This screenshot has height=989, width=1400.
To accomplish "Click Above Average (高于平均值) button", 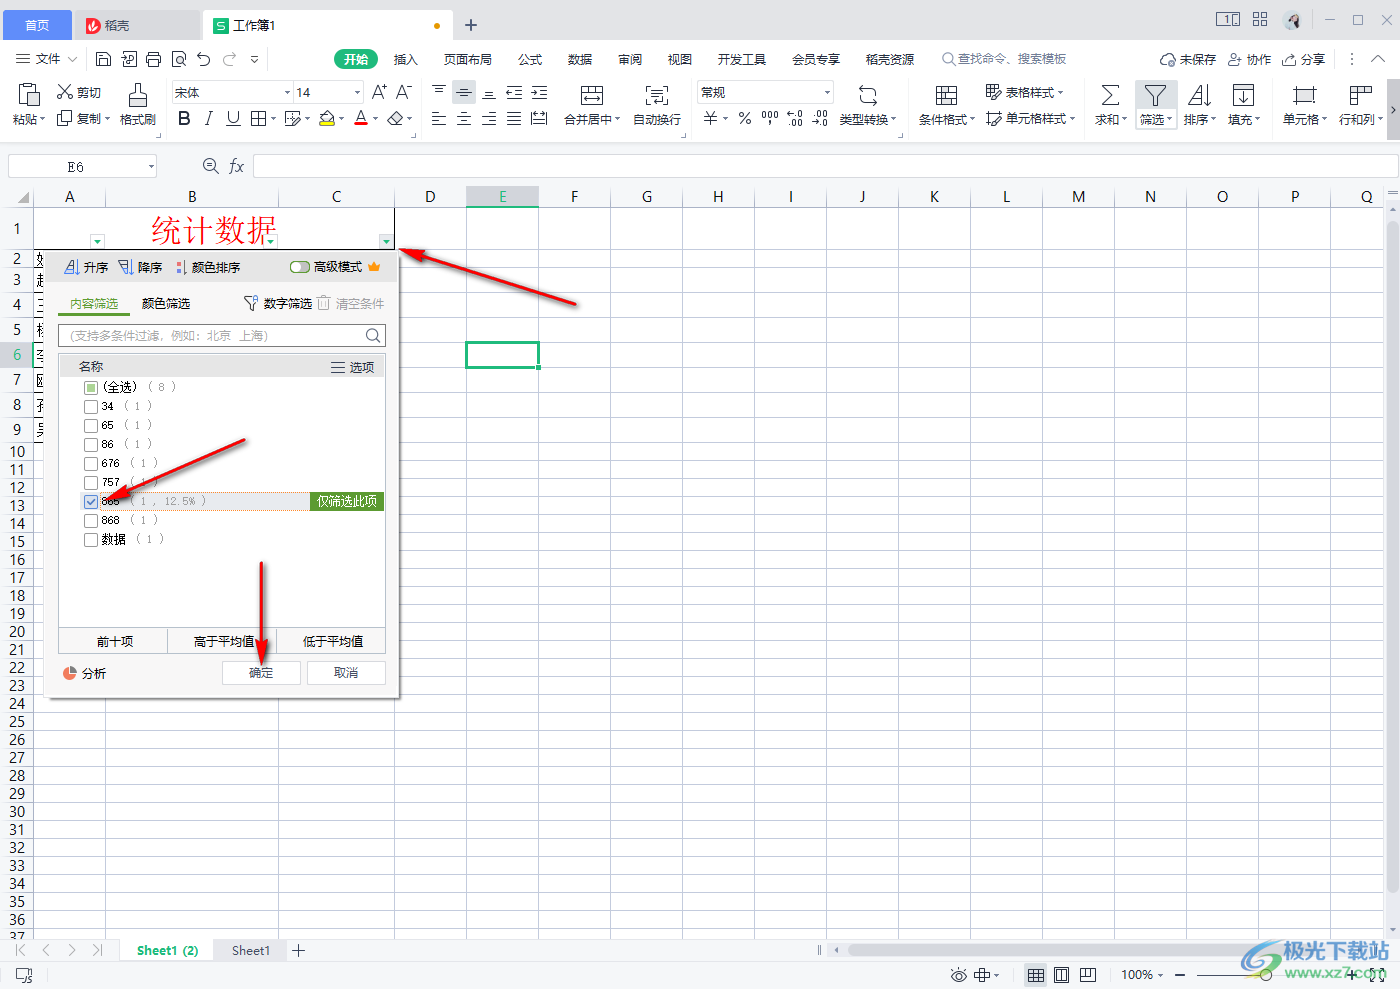I will coord(222,641).
